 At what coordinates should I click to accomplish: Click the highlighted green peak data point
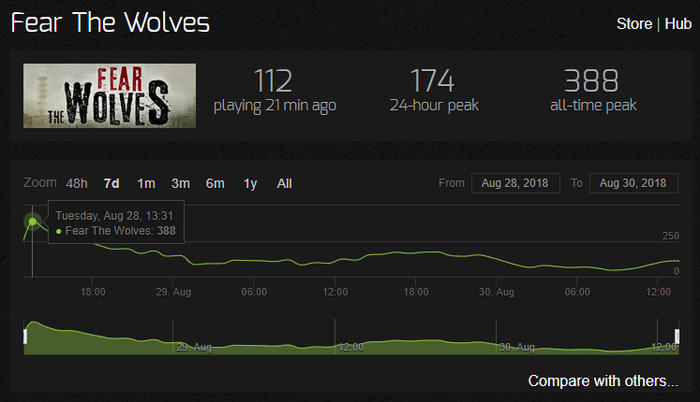tap(33, 222)
